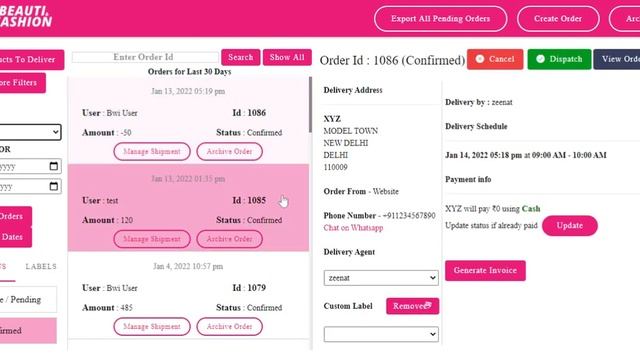Expand Delivery Agent dropdown showing zeenat
Image resolution: width=640 pixels, height=360 pixels.
[381, 278]
